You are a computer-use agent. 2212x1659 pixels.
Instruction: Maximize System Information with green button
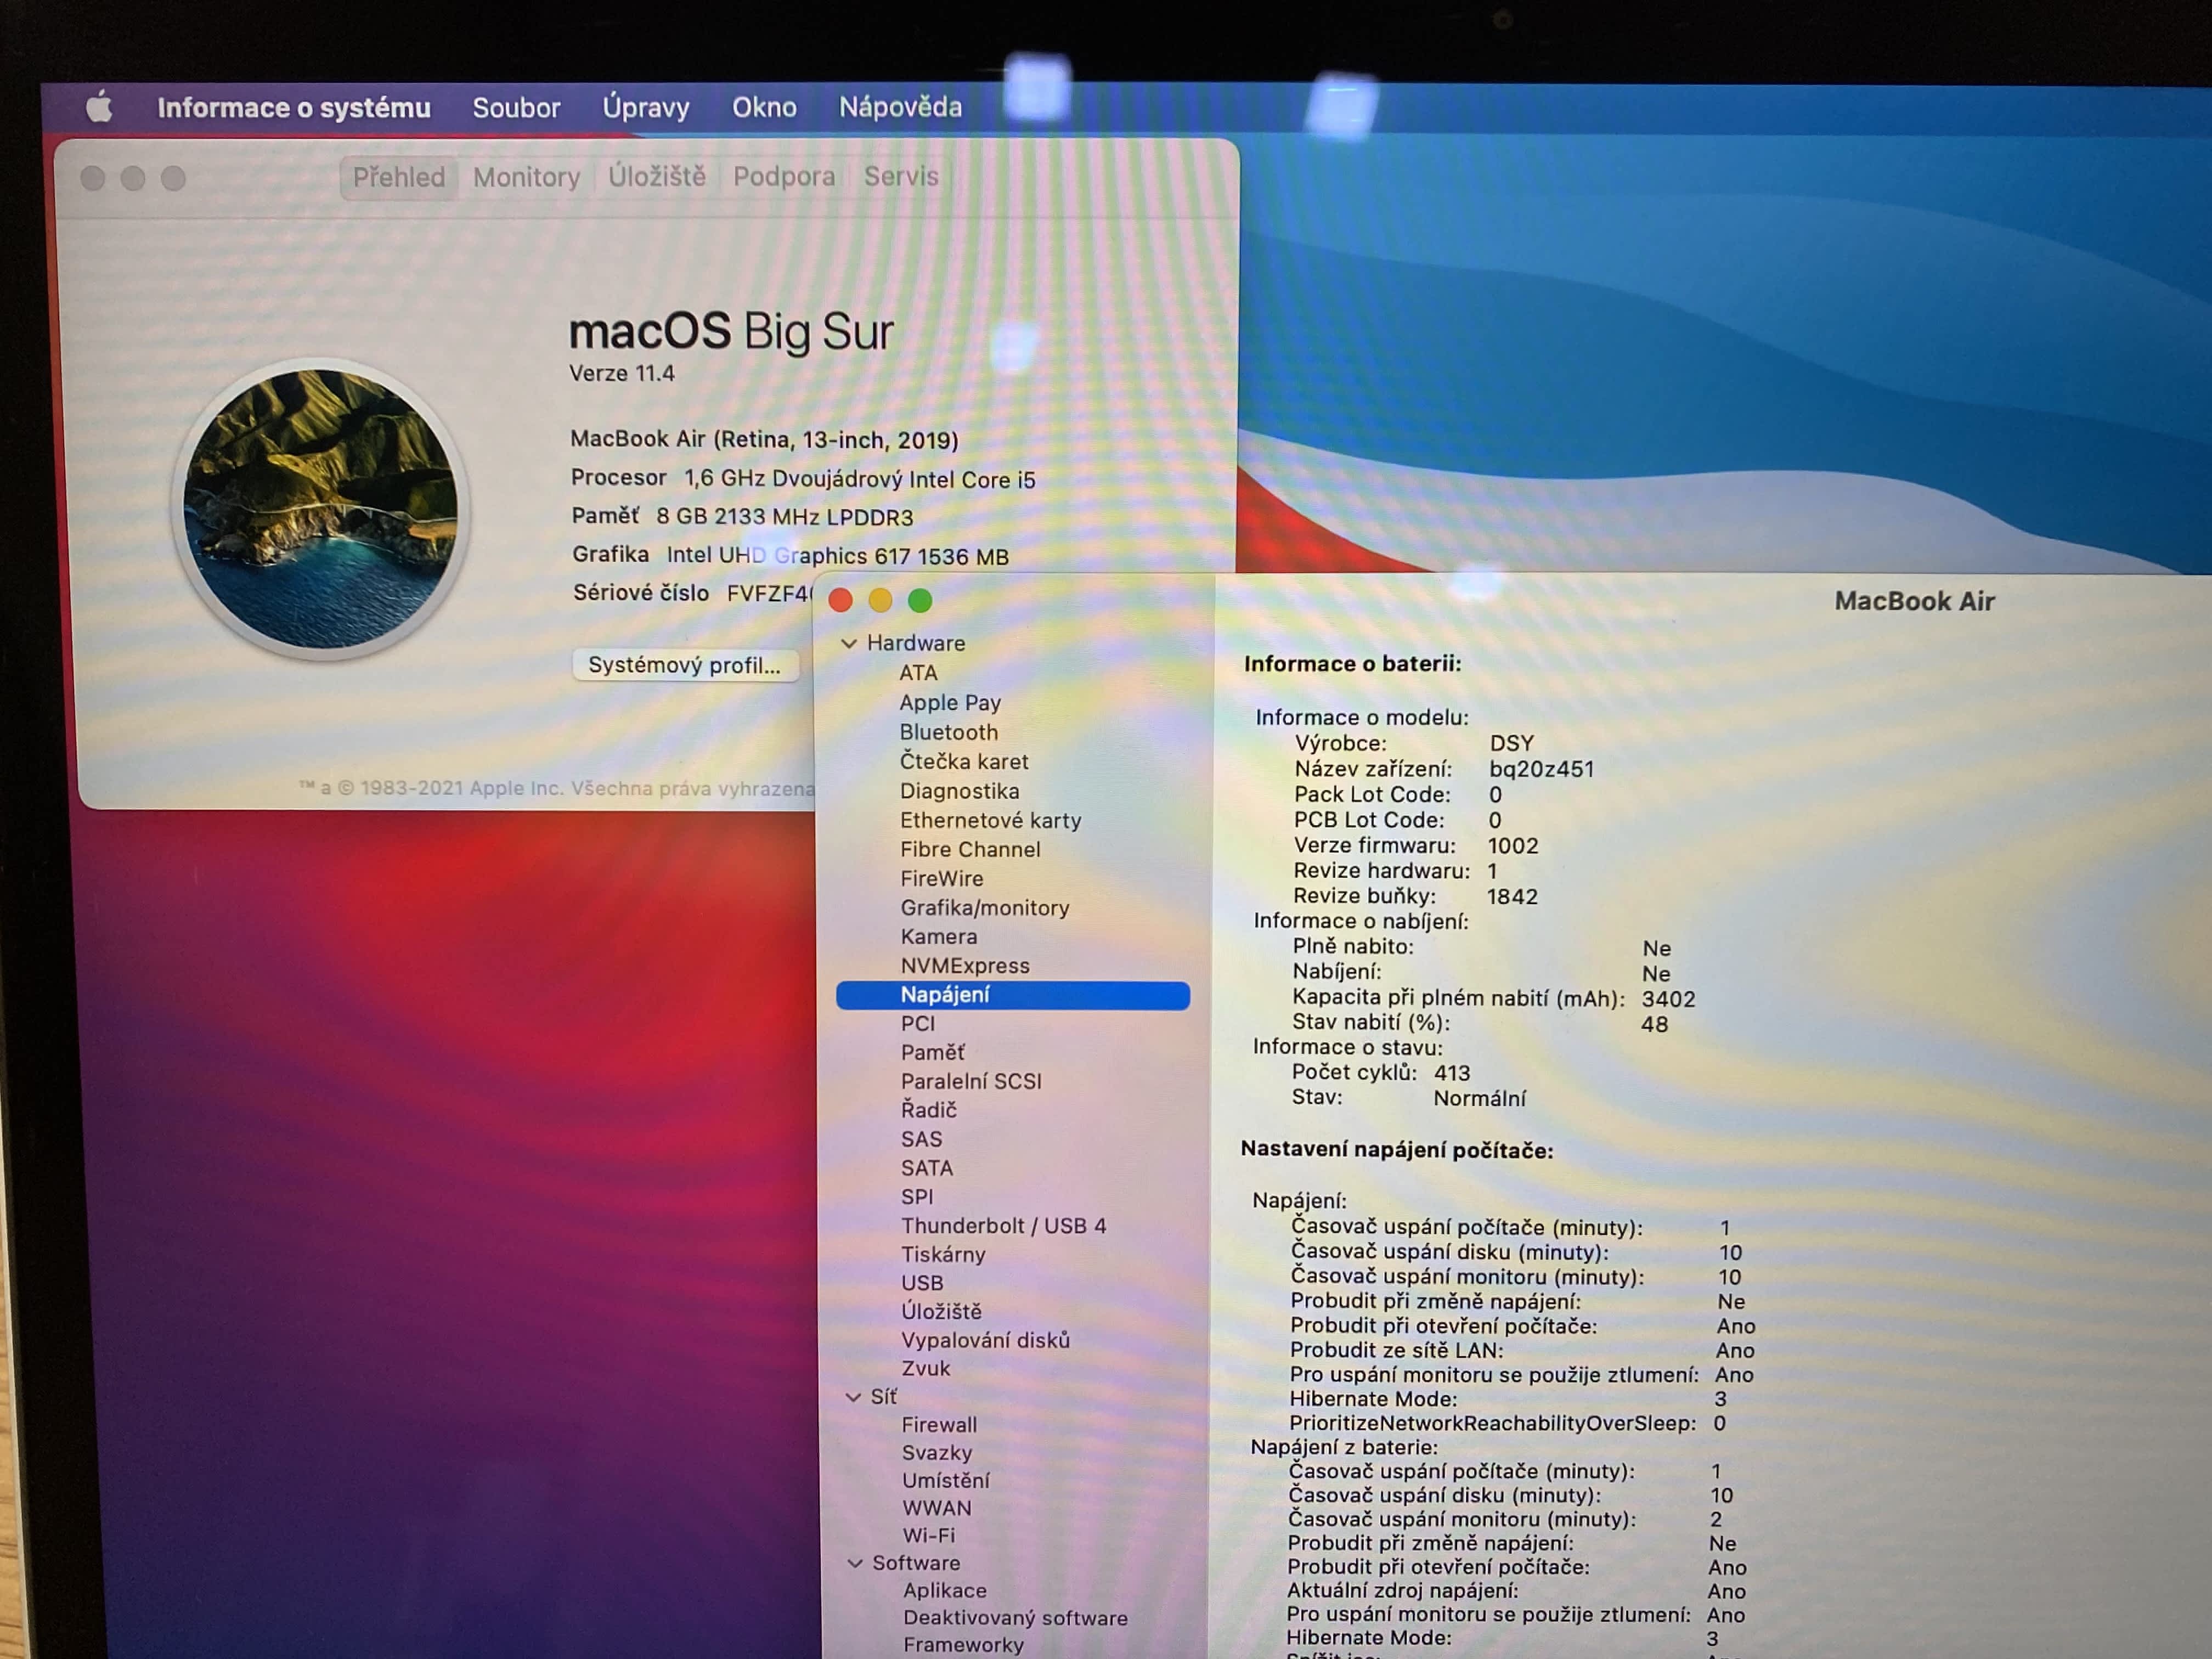pos(920,600)
